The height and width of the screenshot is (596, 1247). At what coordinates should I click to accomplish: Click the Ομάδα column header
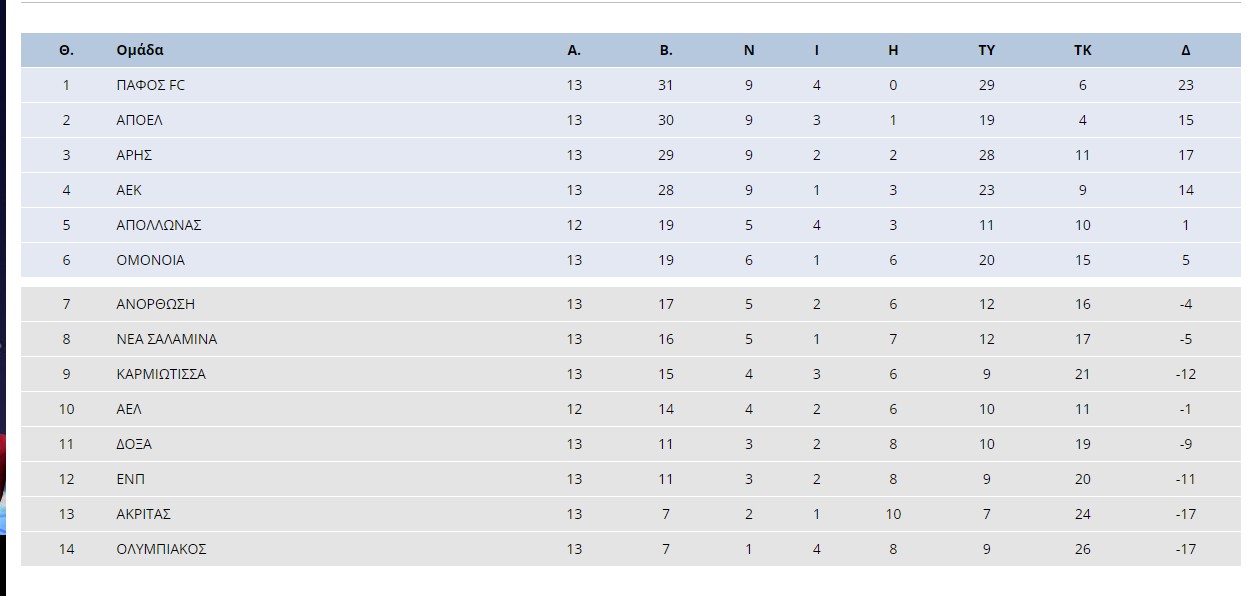(x=140, y=50)
